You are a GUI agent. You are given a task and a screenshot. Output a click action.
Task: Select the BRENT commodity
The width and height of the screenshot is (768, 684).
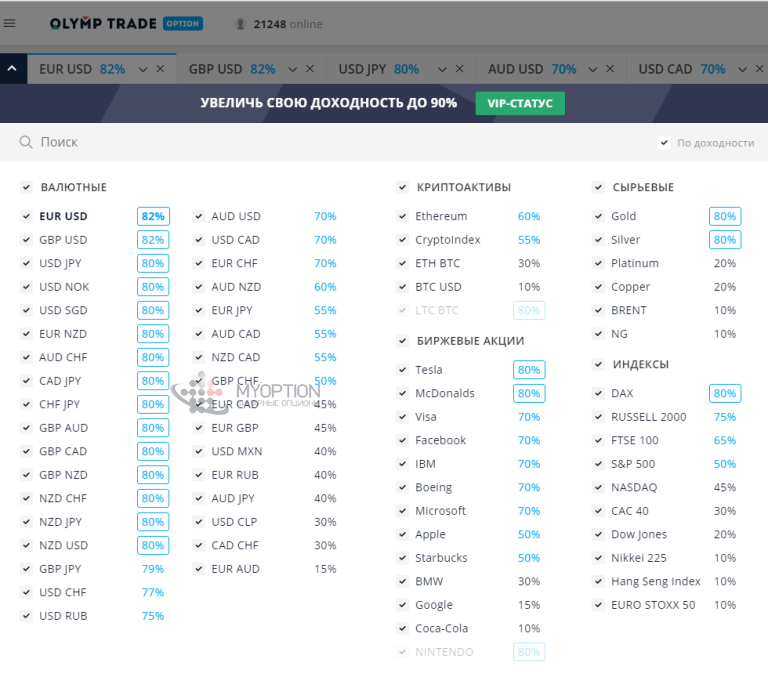click(x=629, y=310)
